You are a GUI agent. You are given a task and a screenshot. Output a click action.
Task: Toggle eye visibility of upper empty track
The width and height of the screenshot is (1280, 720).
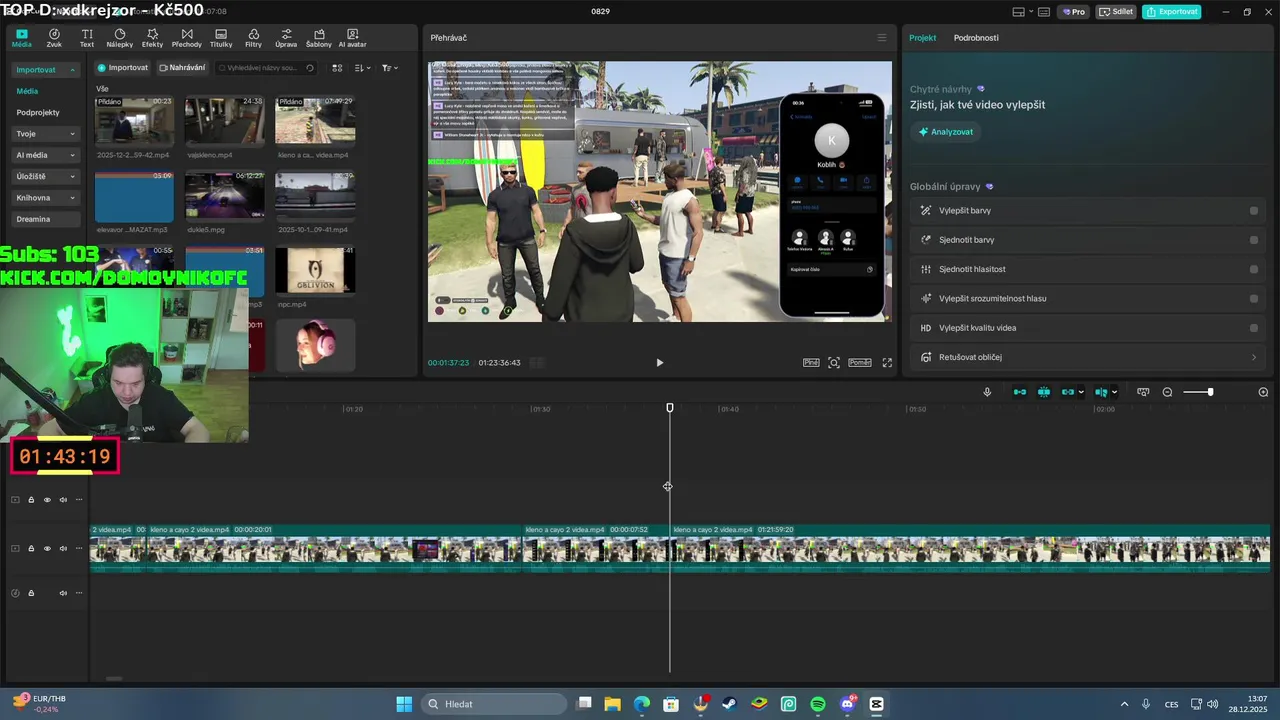47,500
